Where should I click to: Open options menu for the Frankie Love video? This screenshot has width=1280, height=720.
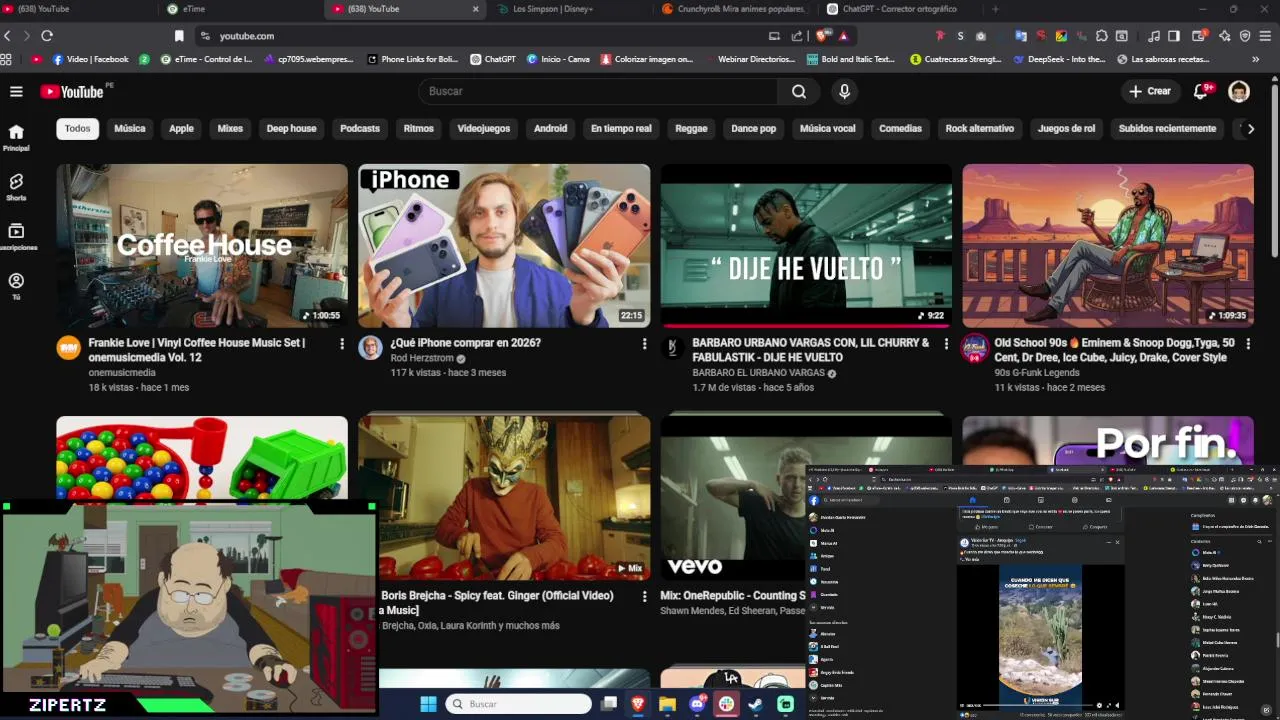(x=342, y=344)
